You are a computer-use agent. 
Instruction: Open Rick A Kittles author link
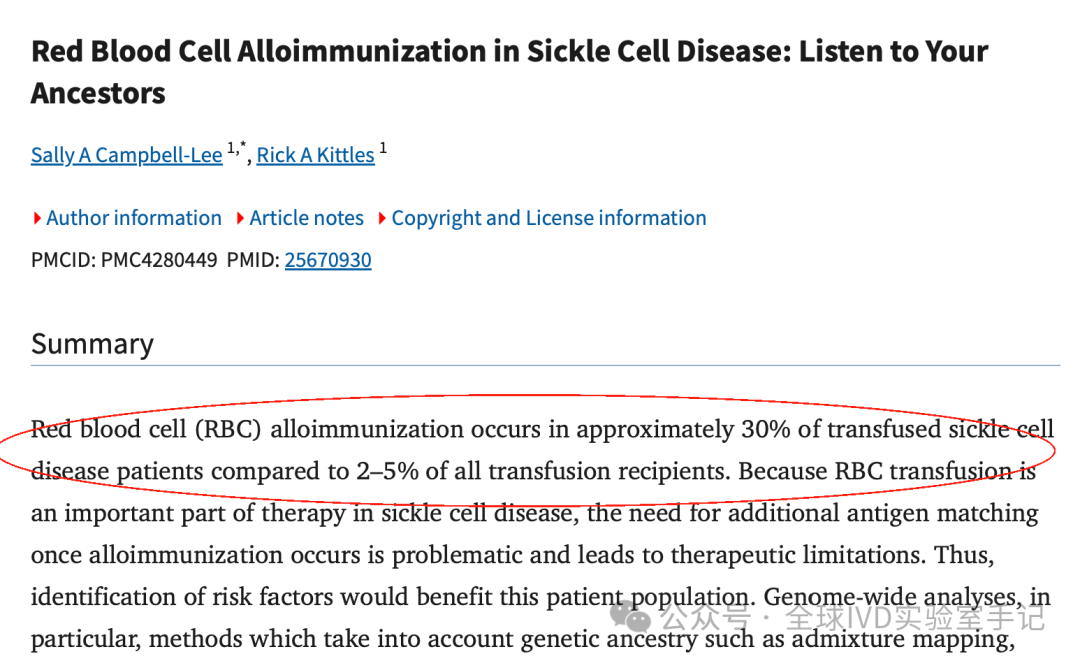tap(315, 155)
